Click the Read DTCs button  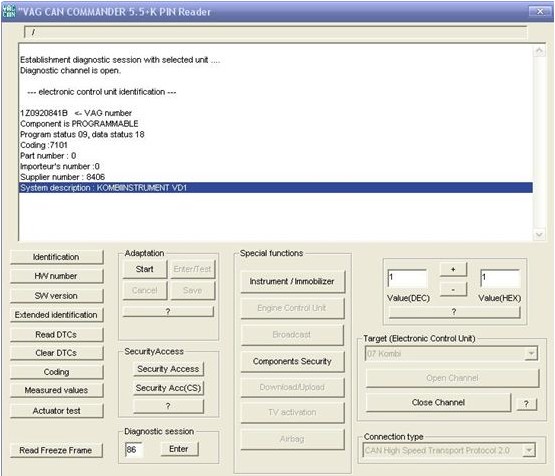56,334
